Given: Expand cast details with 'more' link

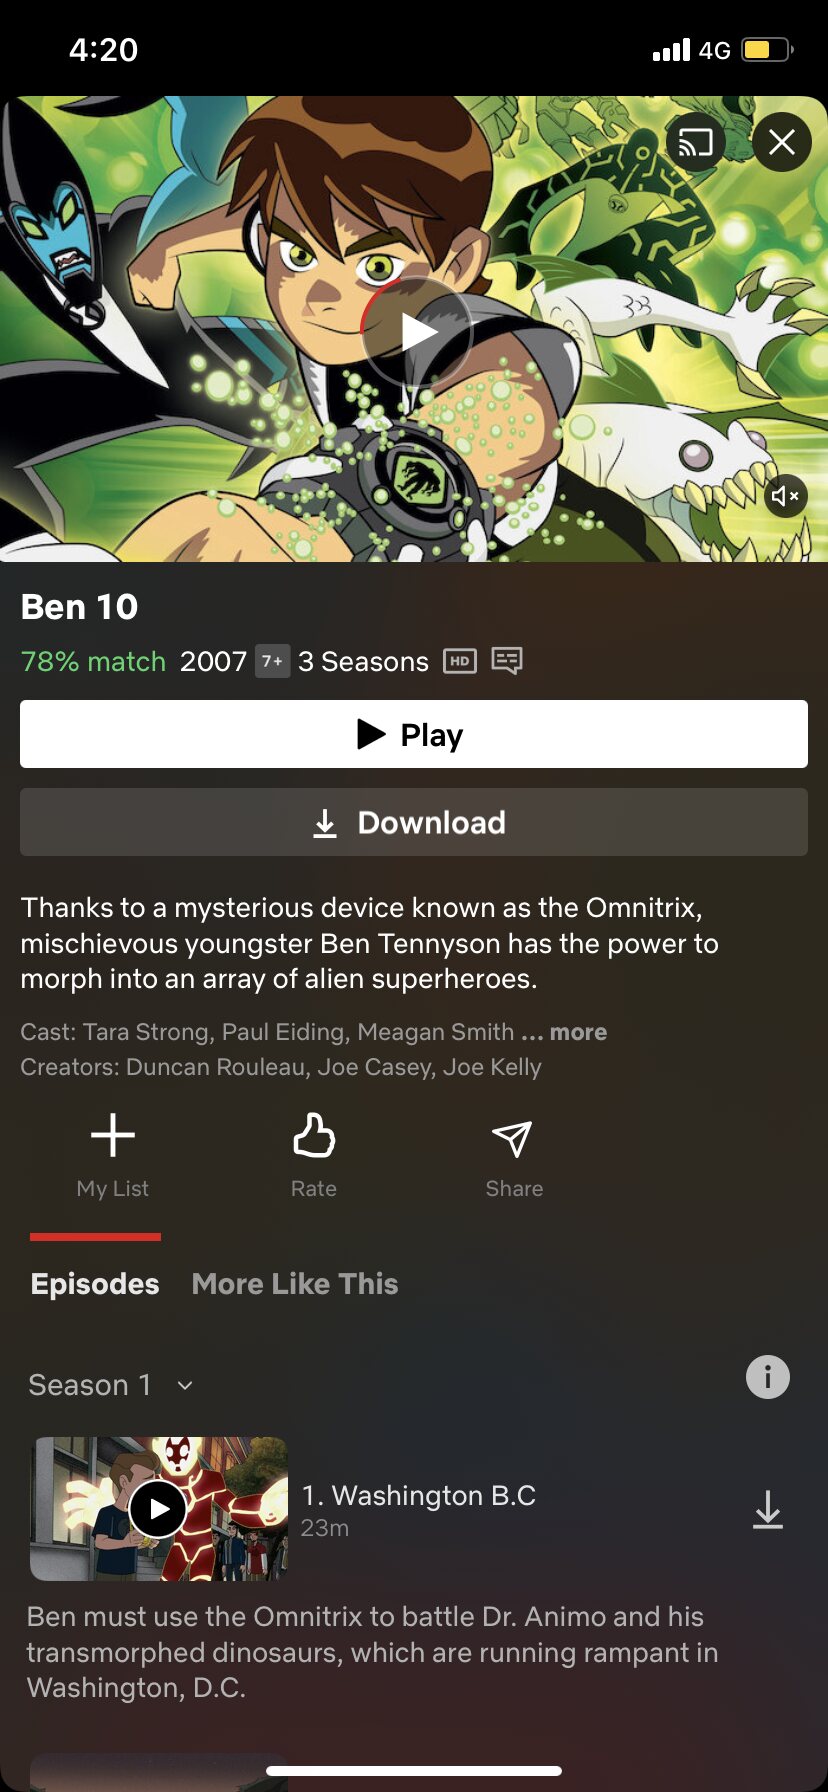Looking at the screenshot, I should (578, 1032).
